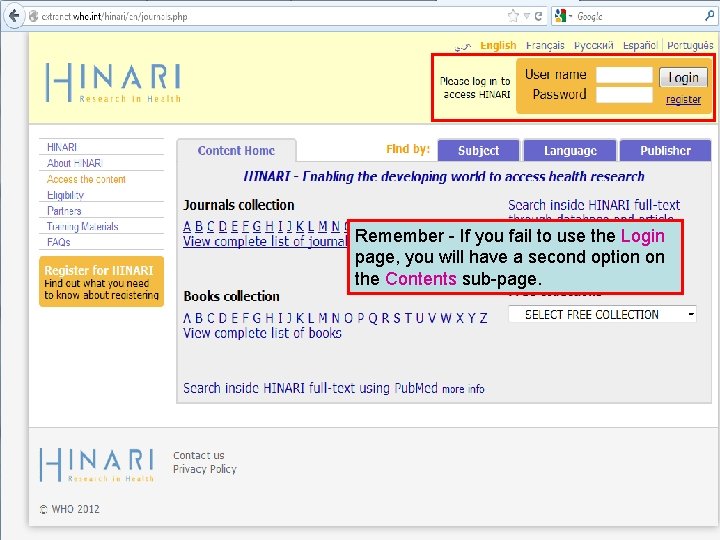
Task: Click books letter S link
Action: tap(396, 318)
